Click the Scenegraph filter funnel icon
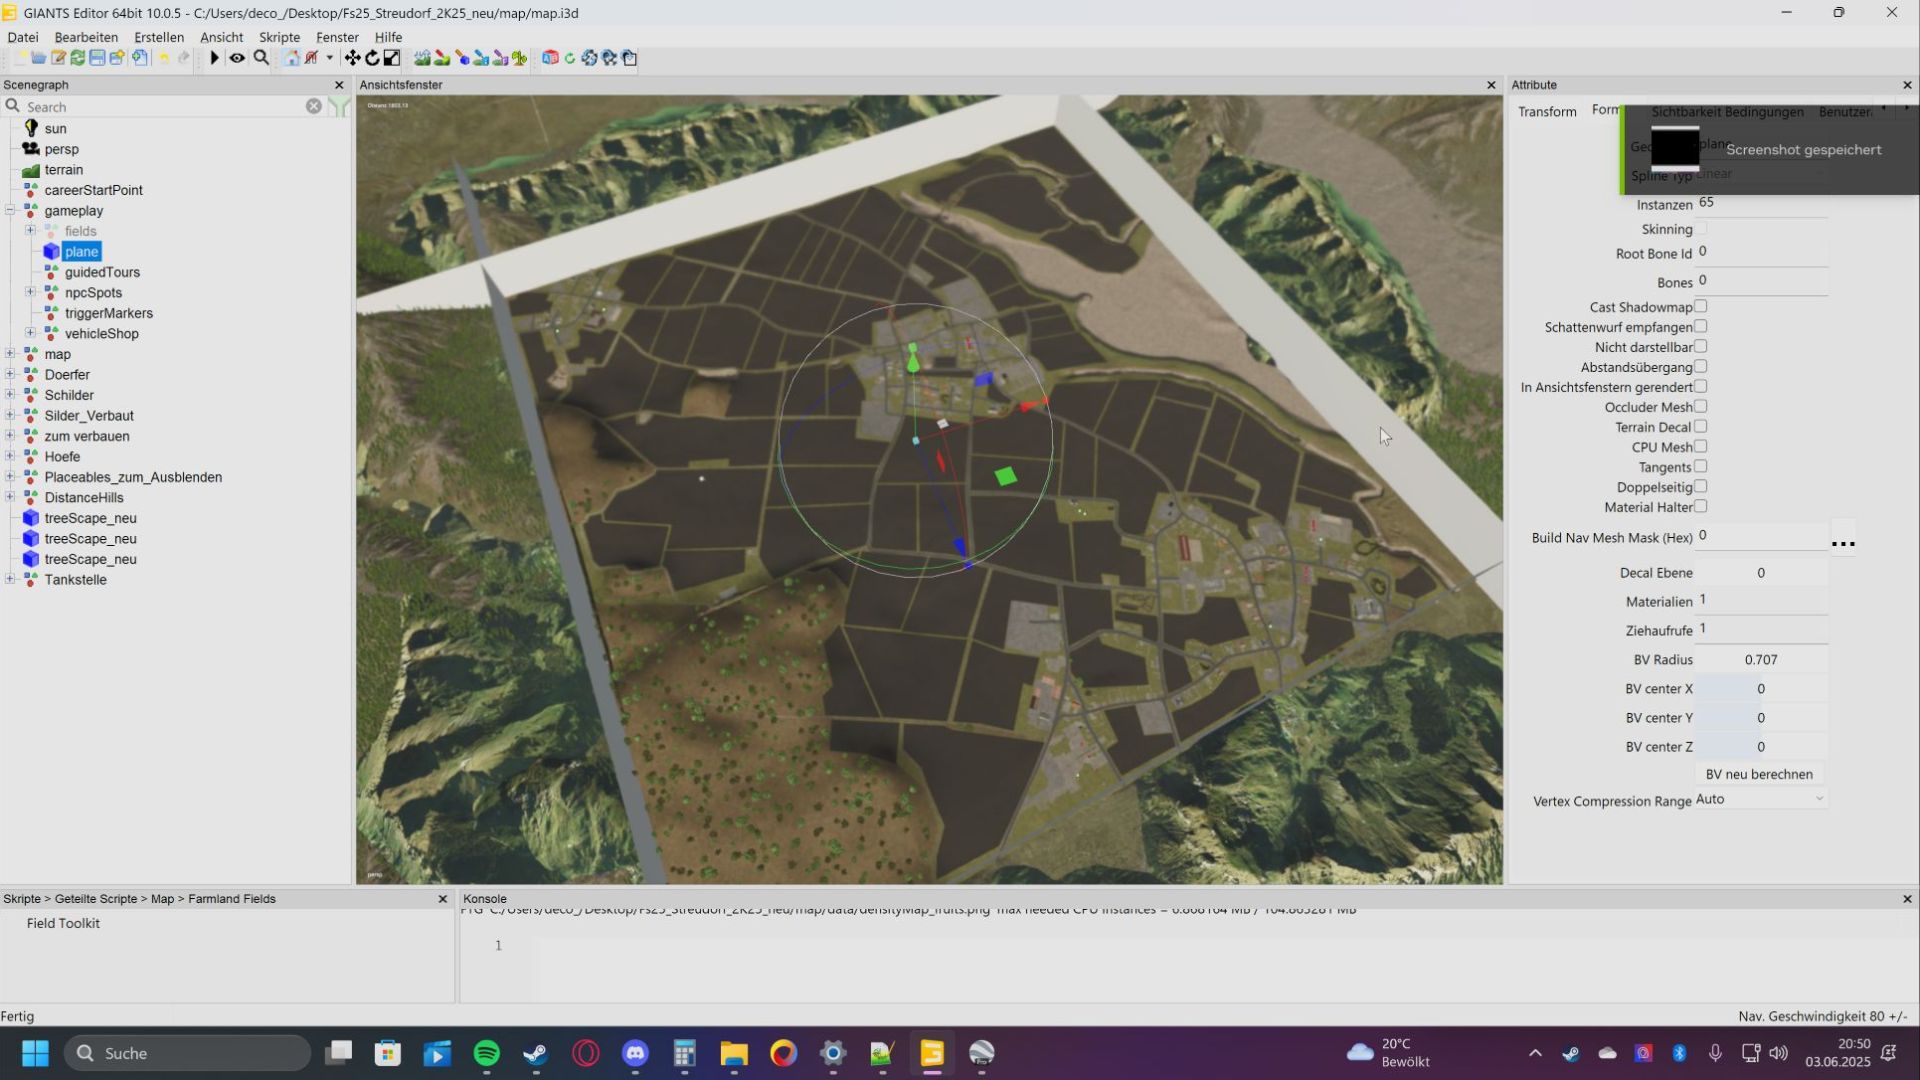This screenshot has height=1080, width=1920. [x=340, y=106]
